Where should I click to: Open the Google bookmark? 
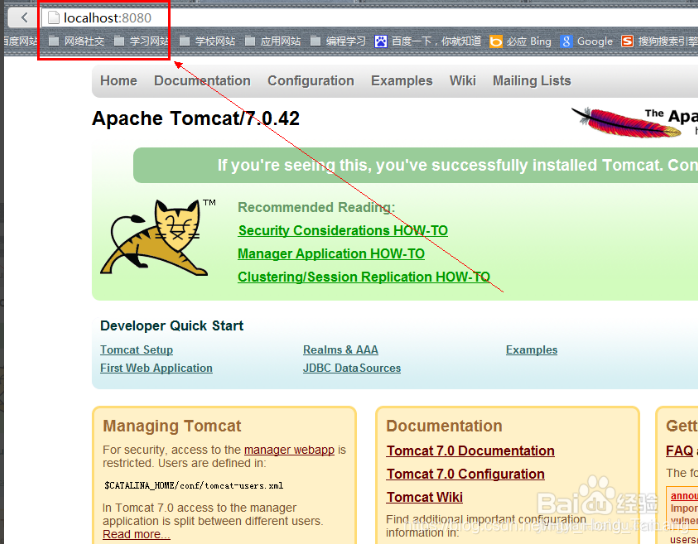click(x=587, y=41)
